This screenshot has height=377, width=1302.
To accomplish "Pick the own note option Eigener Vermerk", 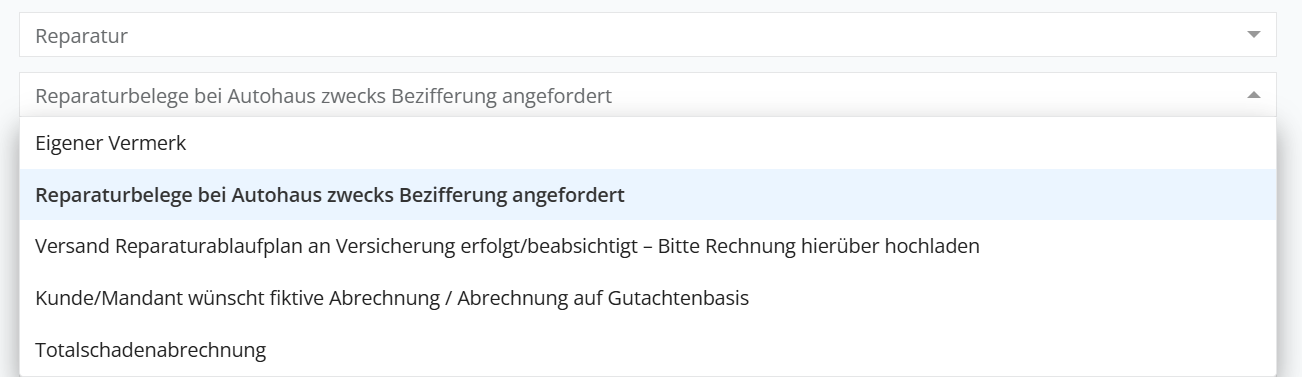I will click(648, 143).
